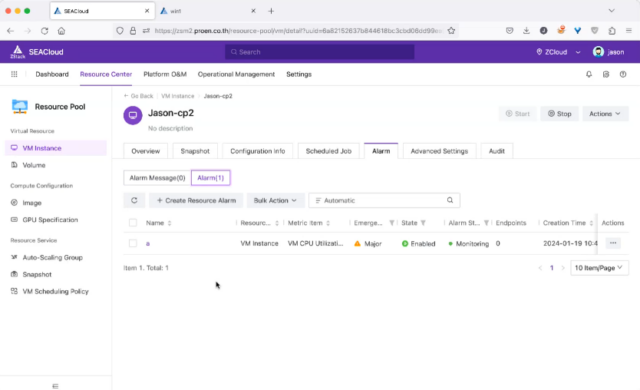This screenshot has height=390, width=640.
Task: Sort by Resource column arrows
Action: click(277, 223)
